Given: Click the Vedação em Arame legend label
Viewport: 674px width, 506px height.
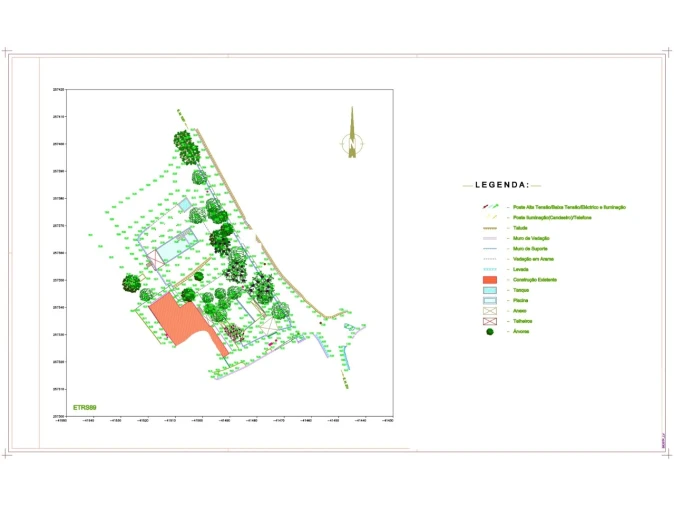Looking at the screenshot, I should click(534, 259).
